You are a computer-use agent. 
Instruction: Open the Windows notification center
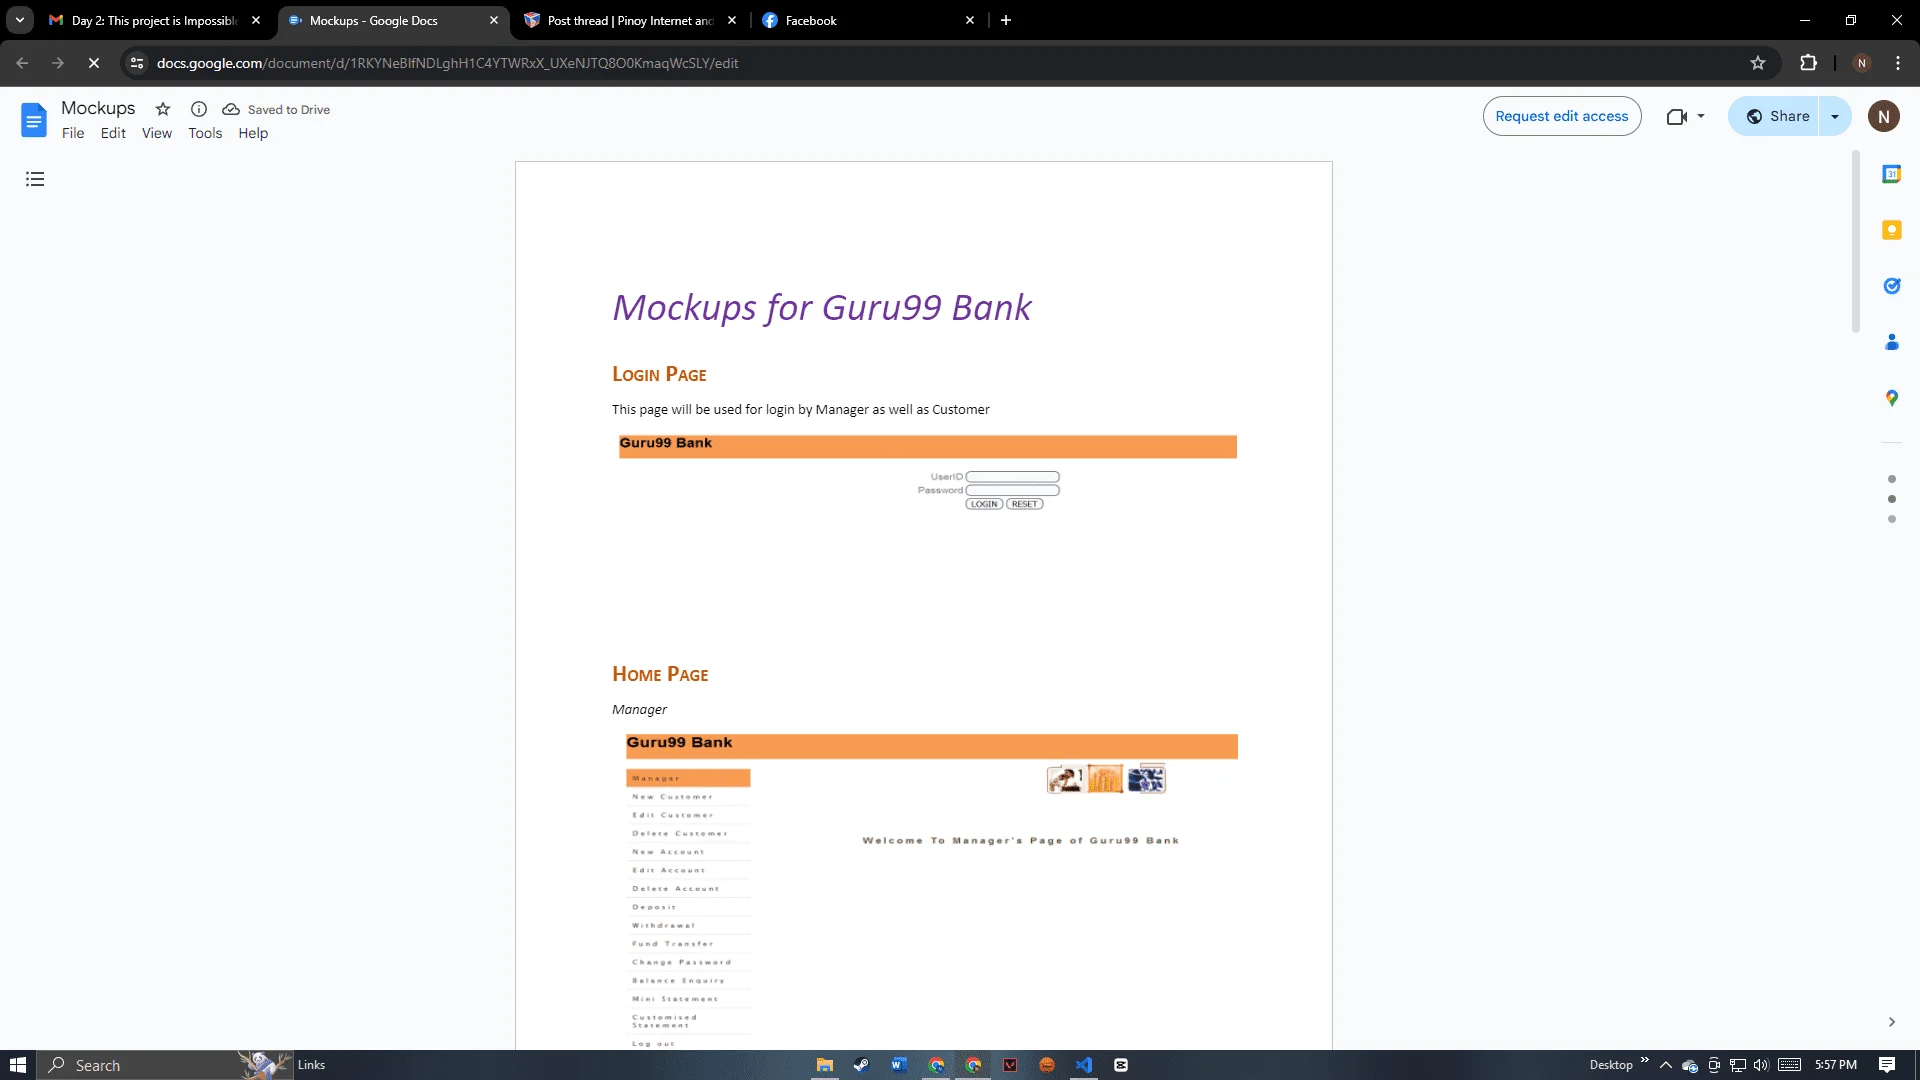coord(1887,1065)
